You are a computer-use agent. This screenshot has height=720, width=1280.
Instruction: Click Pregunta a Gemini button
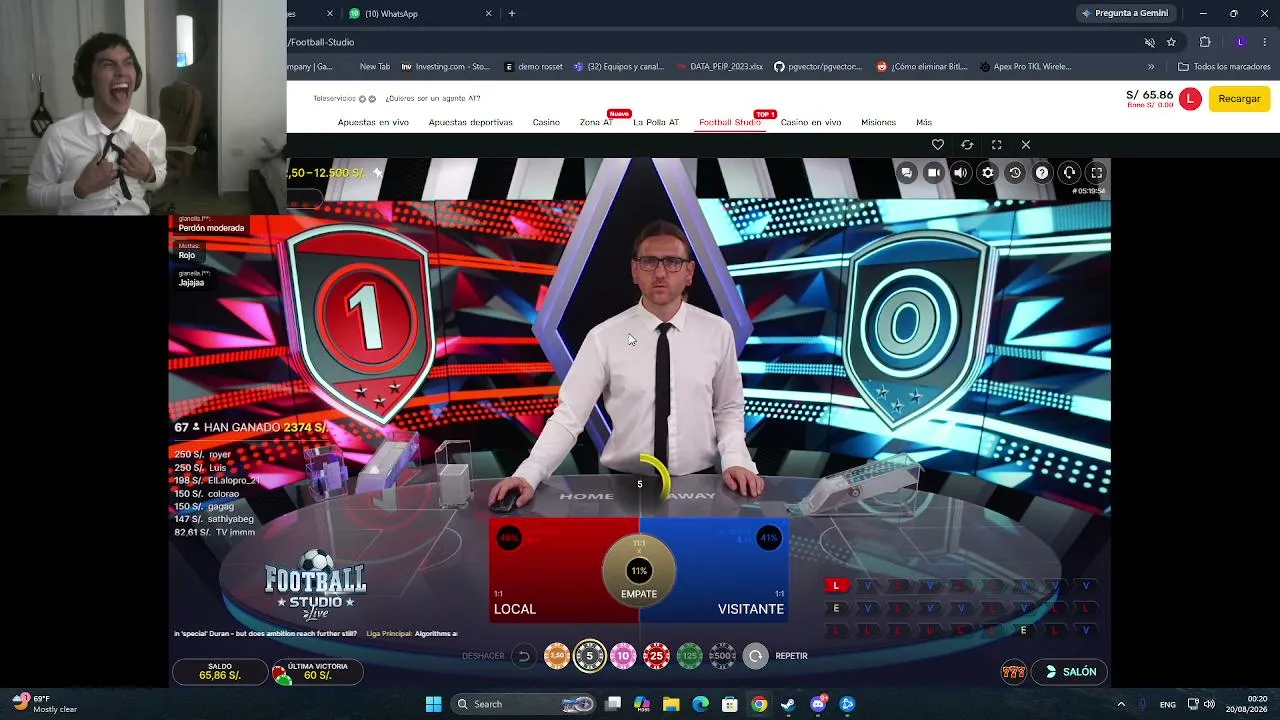(x=1124, y=14)
